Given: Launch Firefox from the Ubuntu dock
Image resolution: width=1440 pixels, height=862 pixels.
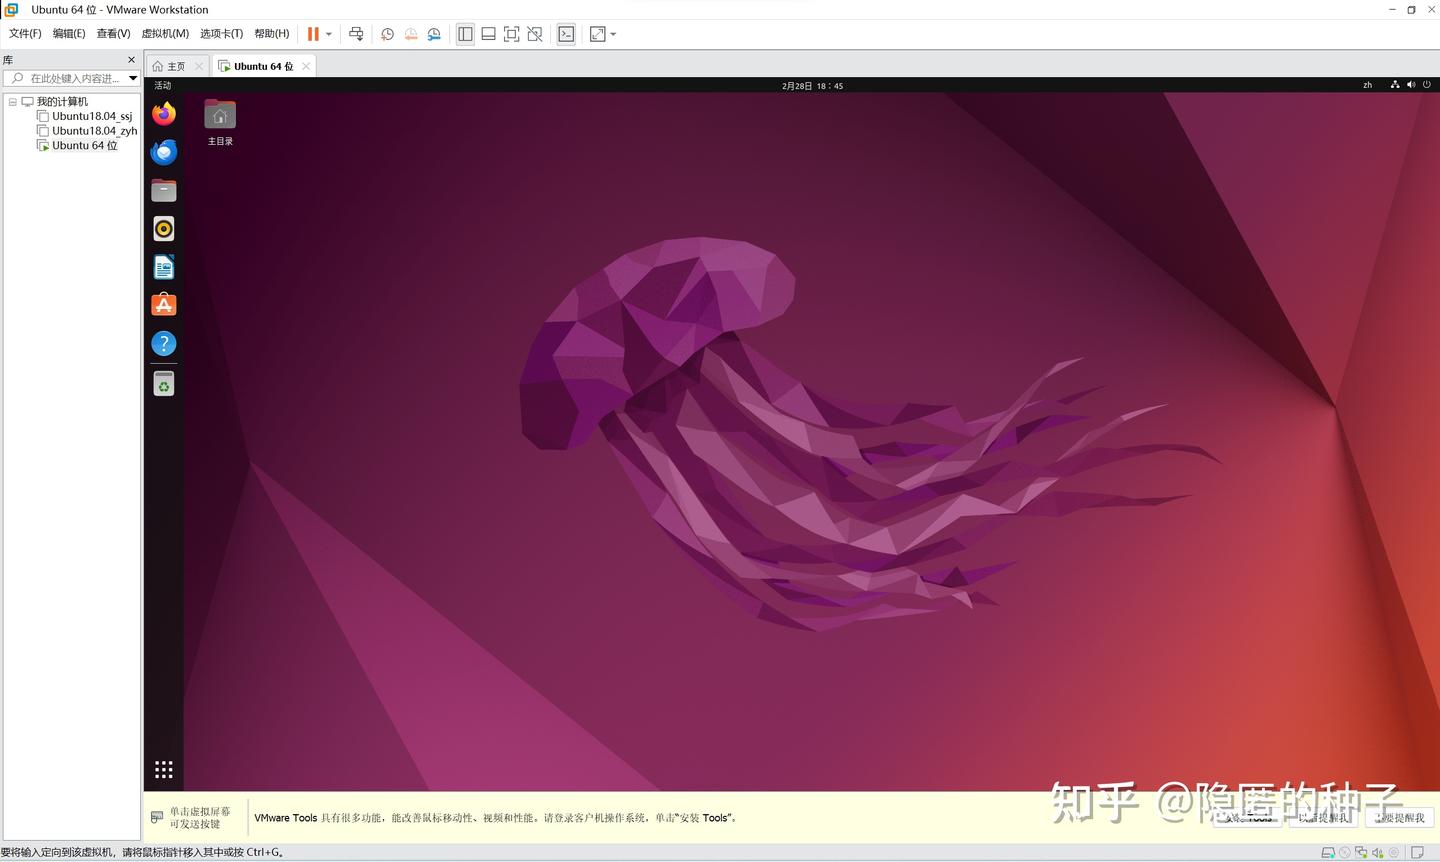Looking at the screenshot, I should click(x=163, y=113).
